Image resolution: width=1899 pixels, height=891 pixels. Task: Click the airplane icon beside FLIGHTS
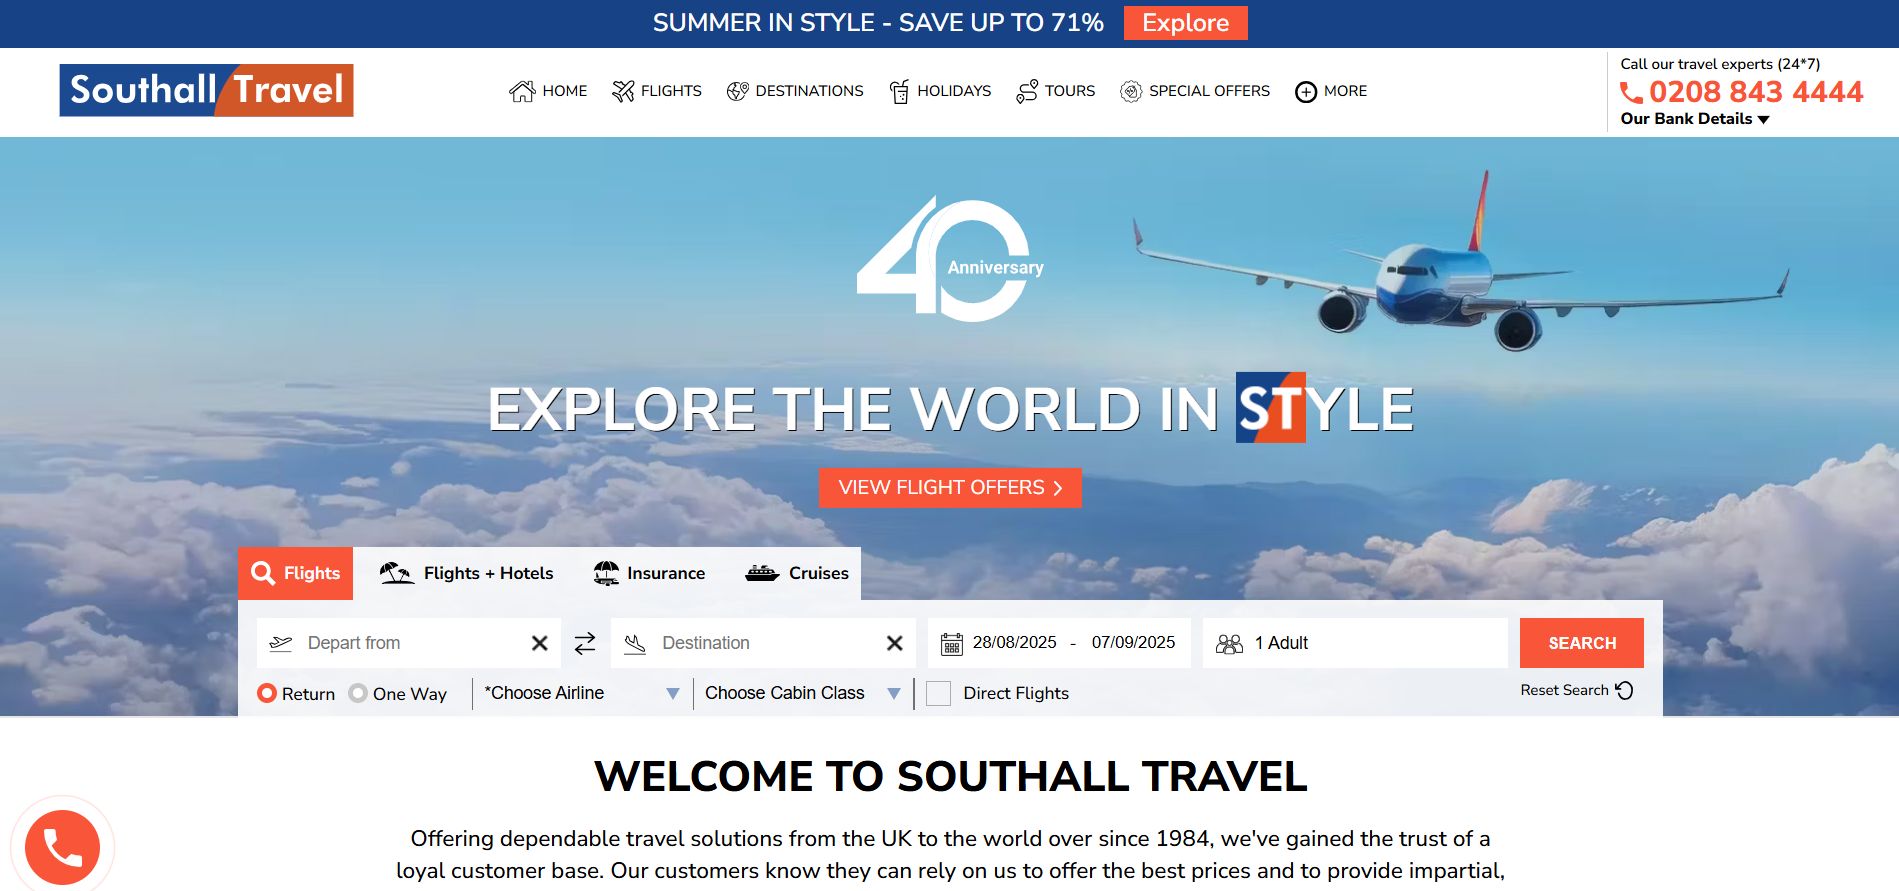(623, 91)
